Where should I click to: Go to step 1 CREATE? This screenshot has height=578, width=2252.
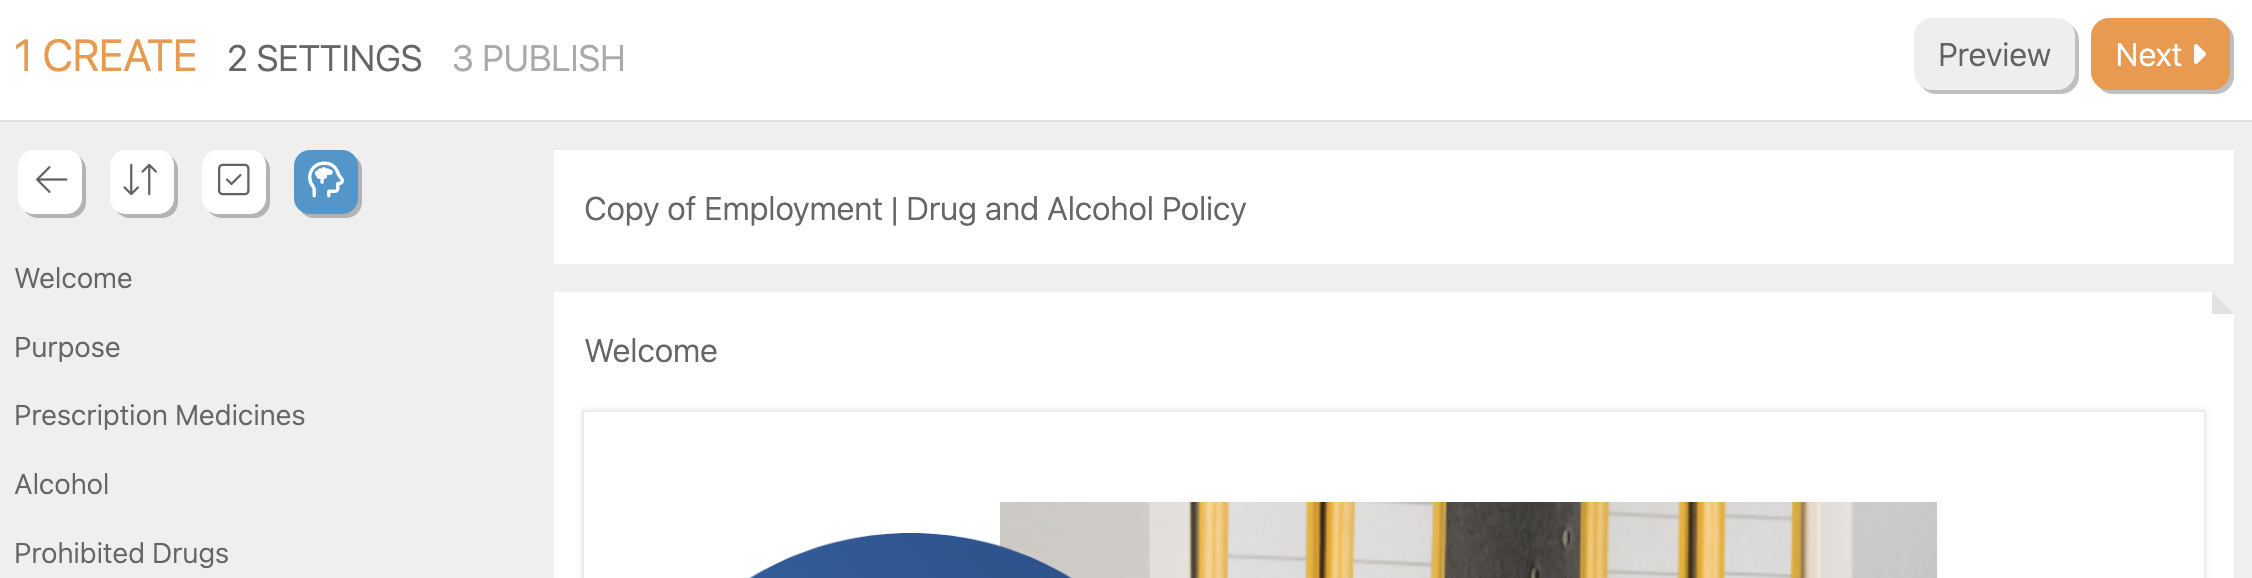pyautogui.click(x=105, y=57)
